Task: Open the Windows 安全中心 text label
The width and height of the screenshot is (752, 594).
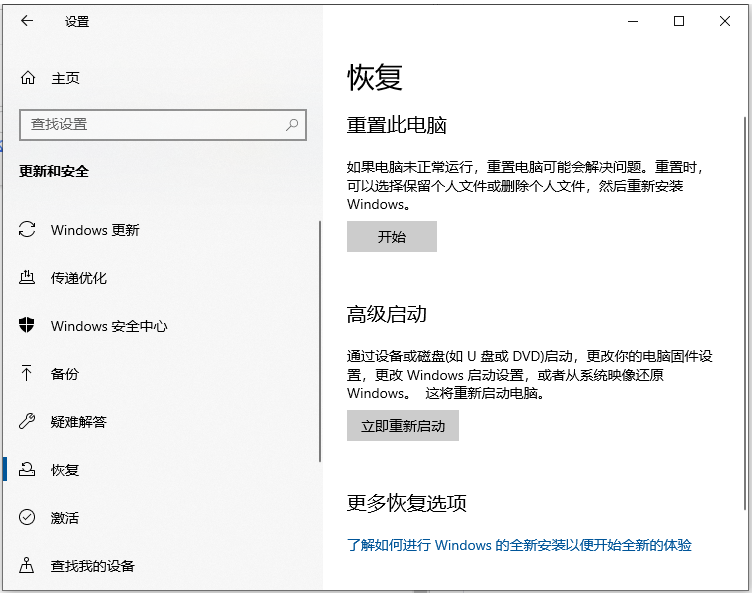Action: pos(109,326)
